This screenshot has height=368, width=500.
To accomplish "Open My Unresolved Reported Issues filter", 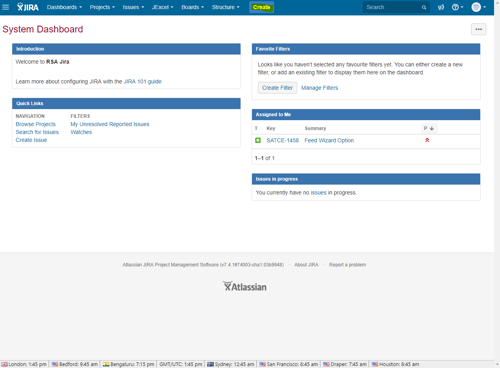I will click(110, 124).
